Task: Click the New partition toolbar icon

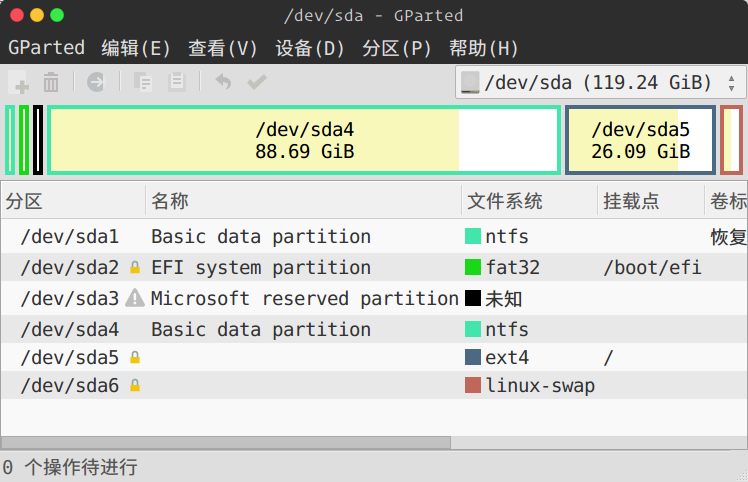Action: click(x=19, y=82)
